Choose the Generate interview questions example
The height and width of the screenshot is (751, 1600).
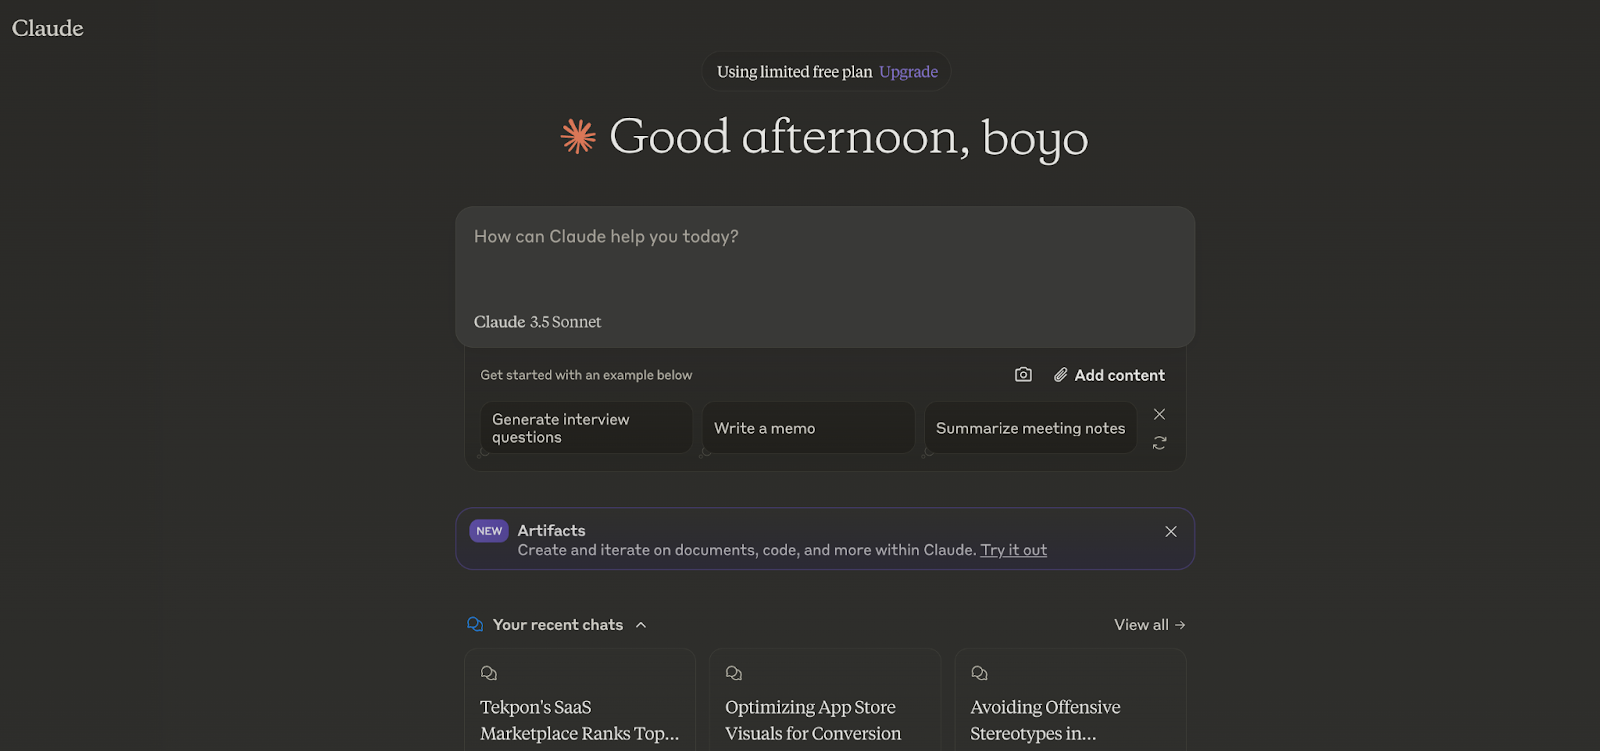(x=586, y=428)
